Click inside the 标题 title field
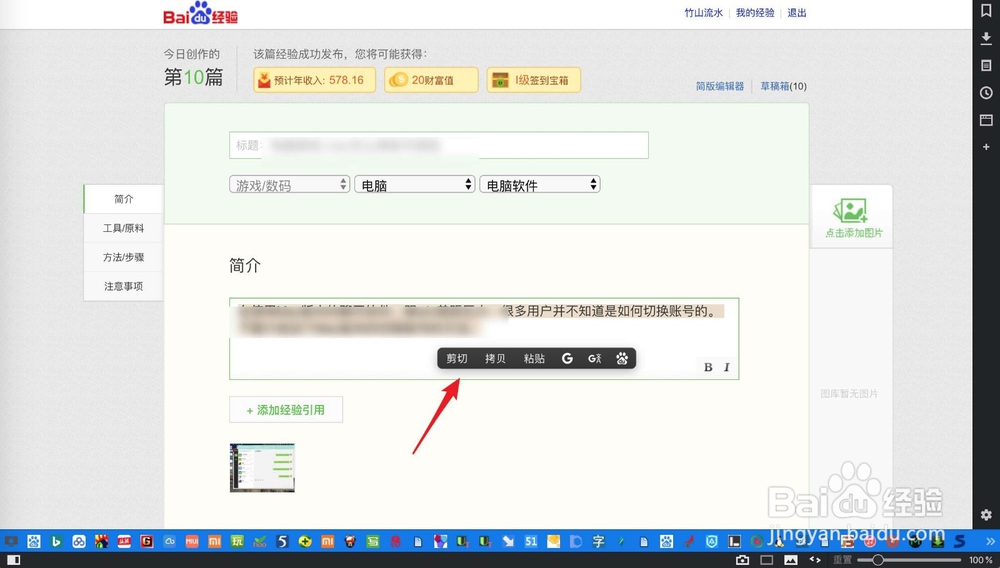 [439, 145]
